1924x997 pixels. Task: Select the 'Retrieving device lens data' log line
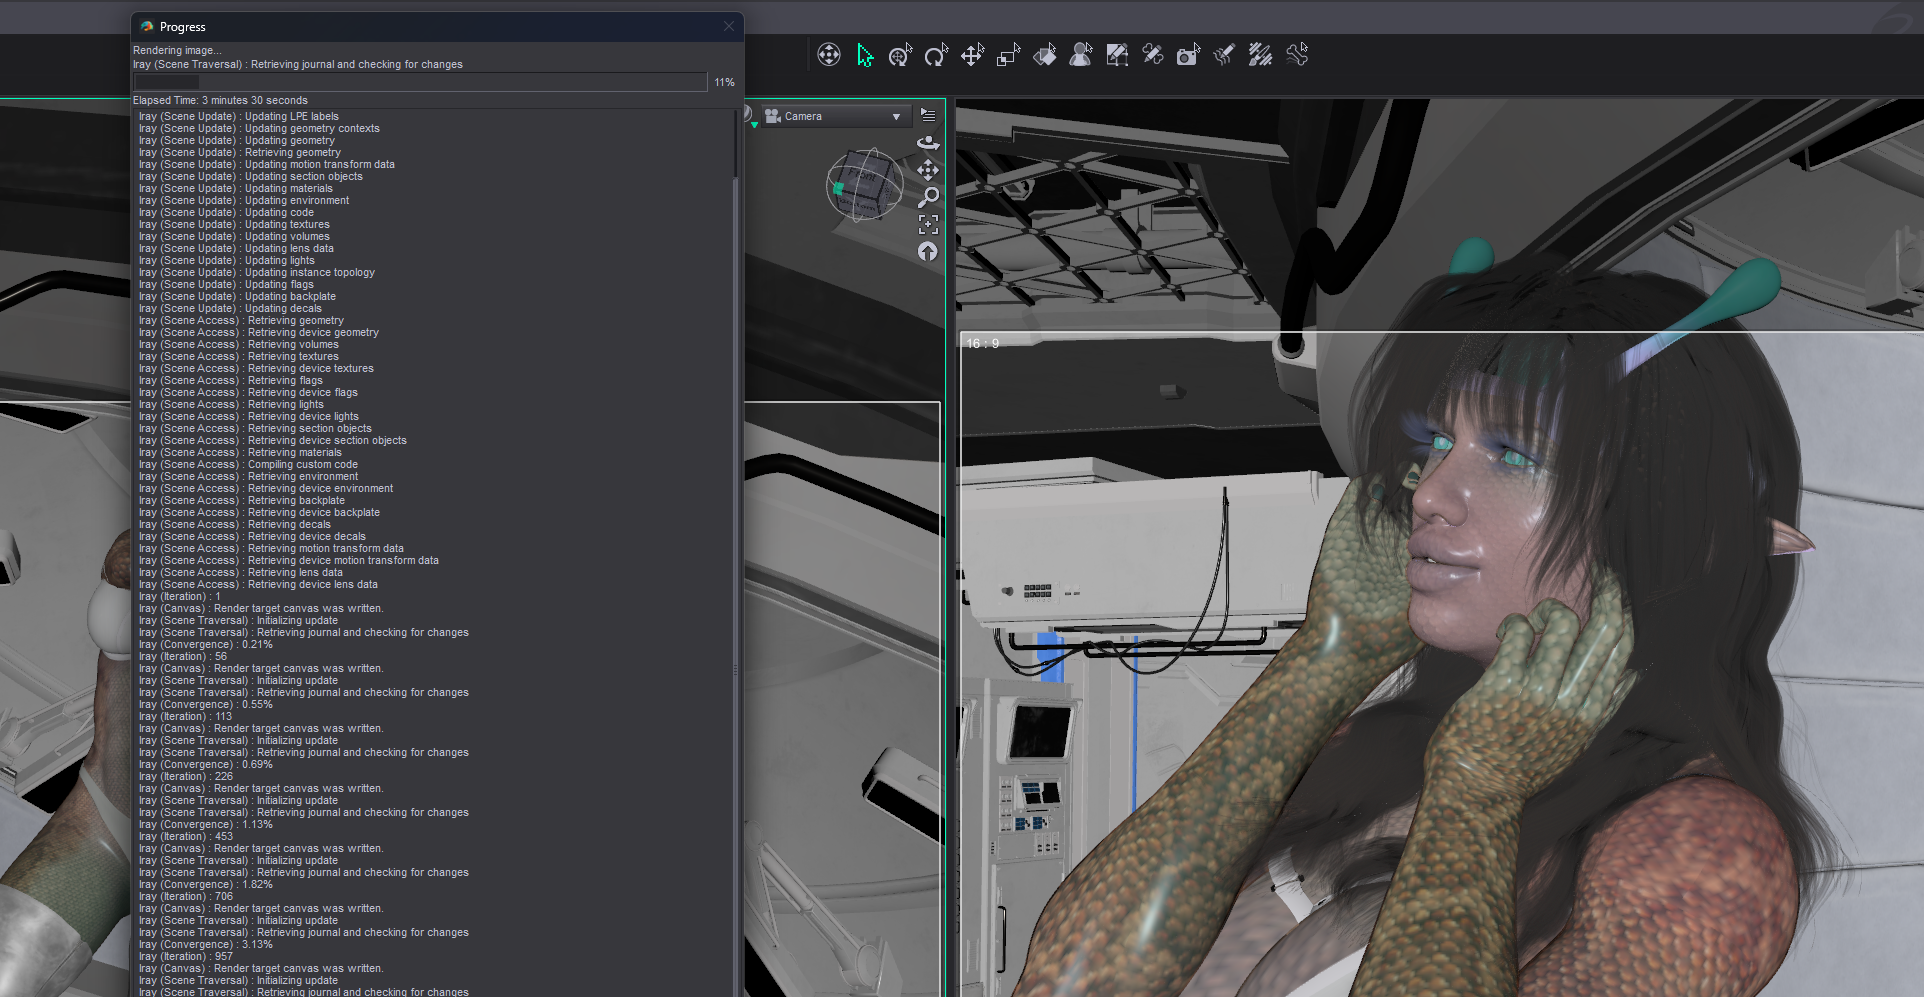258,584
